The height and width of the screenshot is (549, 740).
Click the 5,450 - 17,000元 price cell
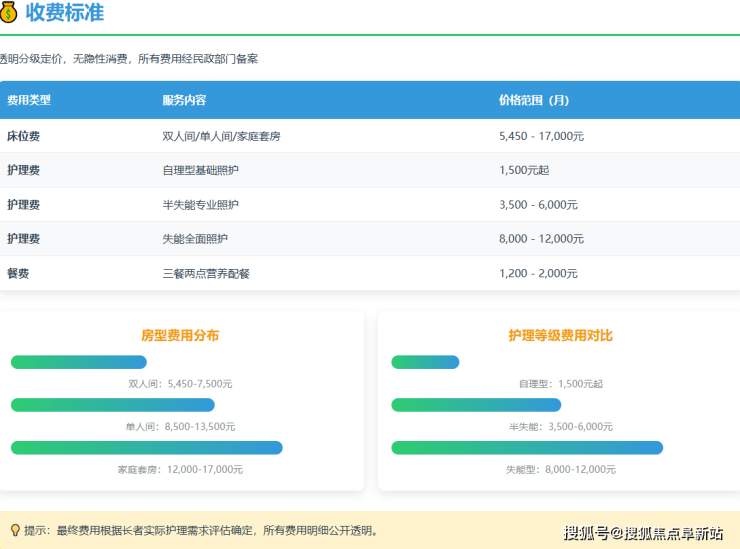click(x=541, y=136)
